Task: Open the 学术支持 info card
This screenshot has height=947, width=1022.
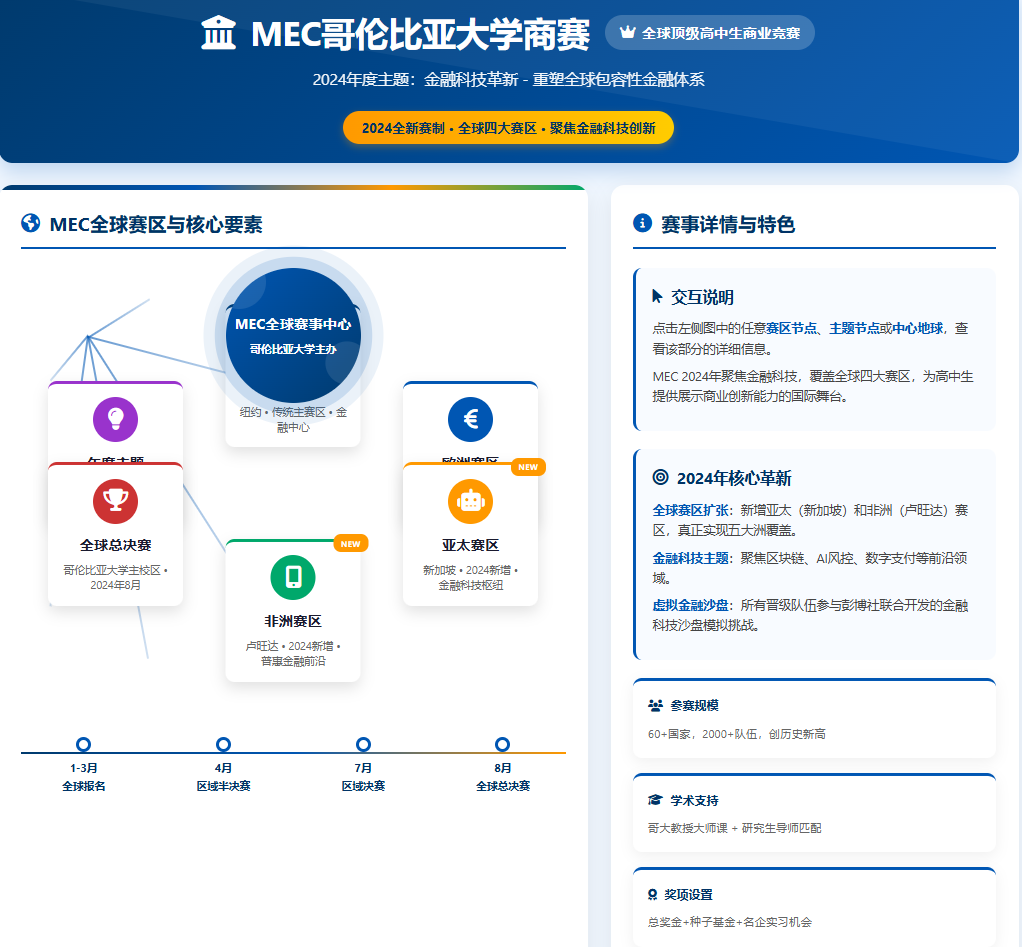Action: [x=814, y=813]
